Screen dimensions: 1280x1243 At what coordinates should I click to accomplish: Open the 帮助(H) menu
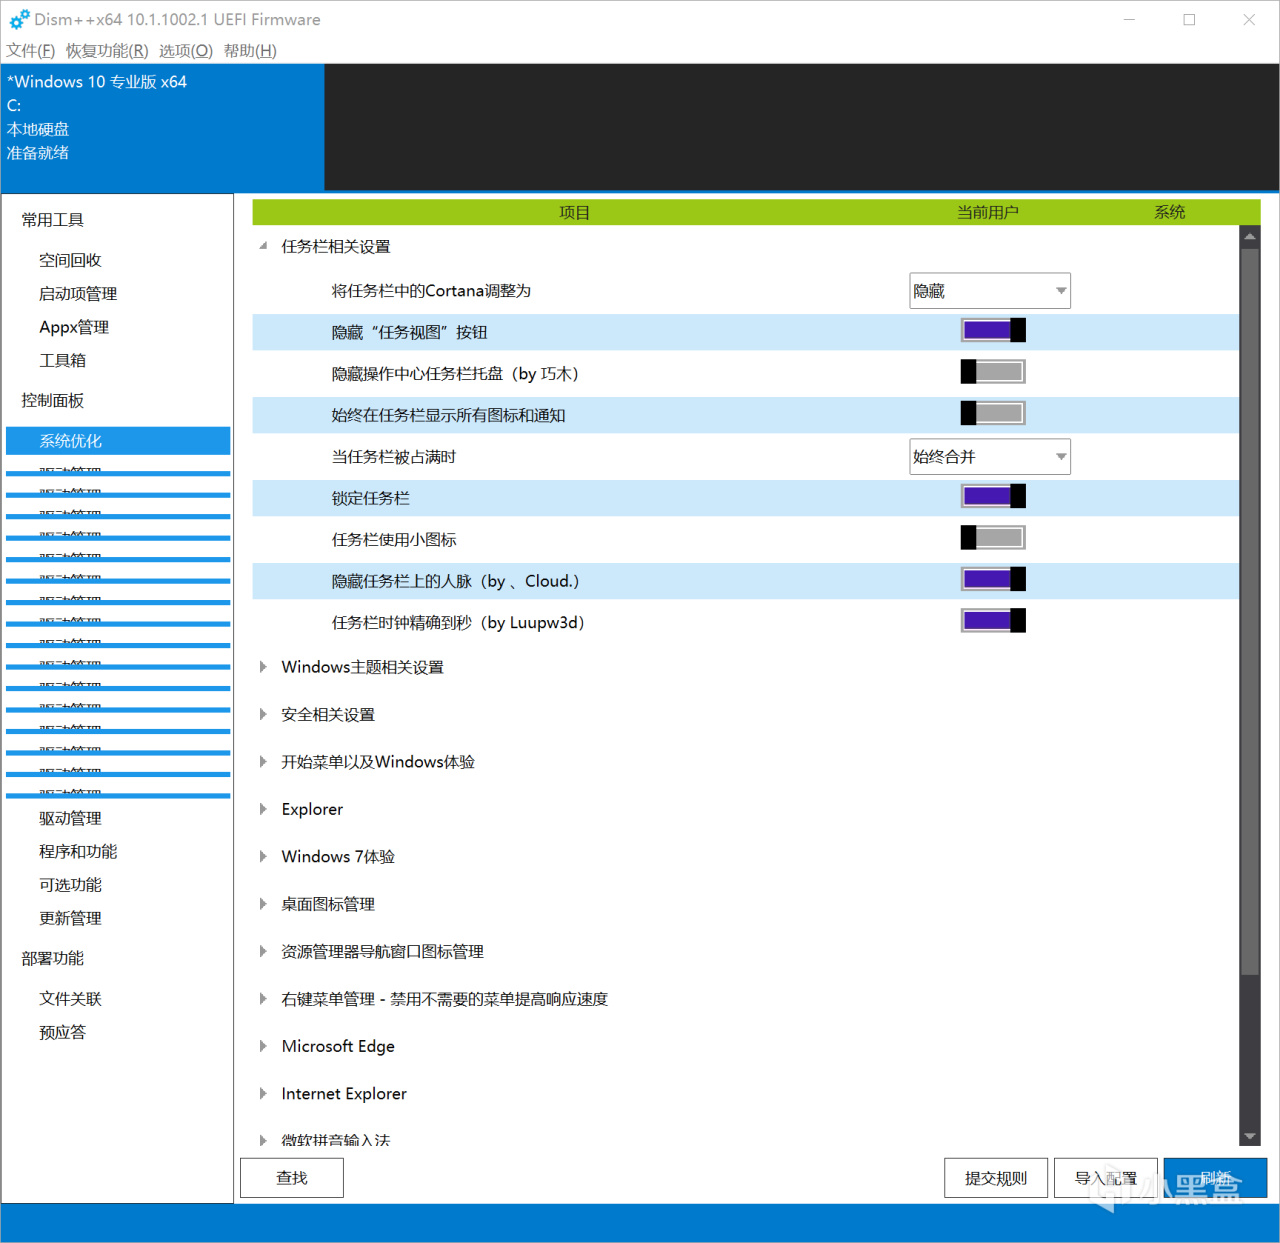click(250, 51)
